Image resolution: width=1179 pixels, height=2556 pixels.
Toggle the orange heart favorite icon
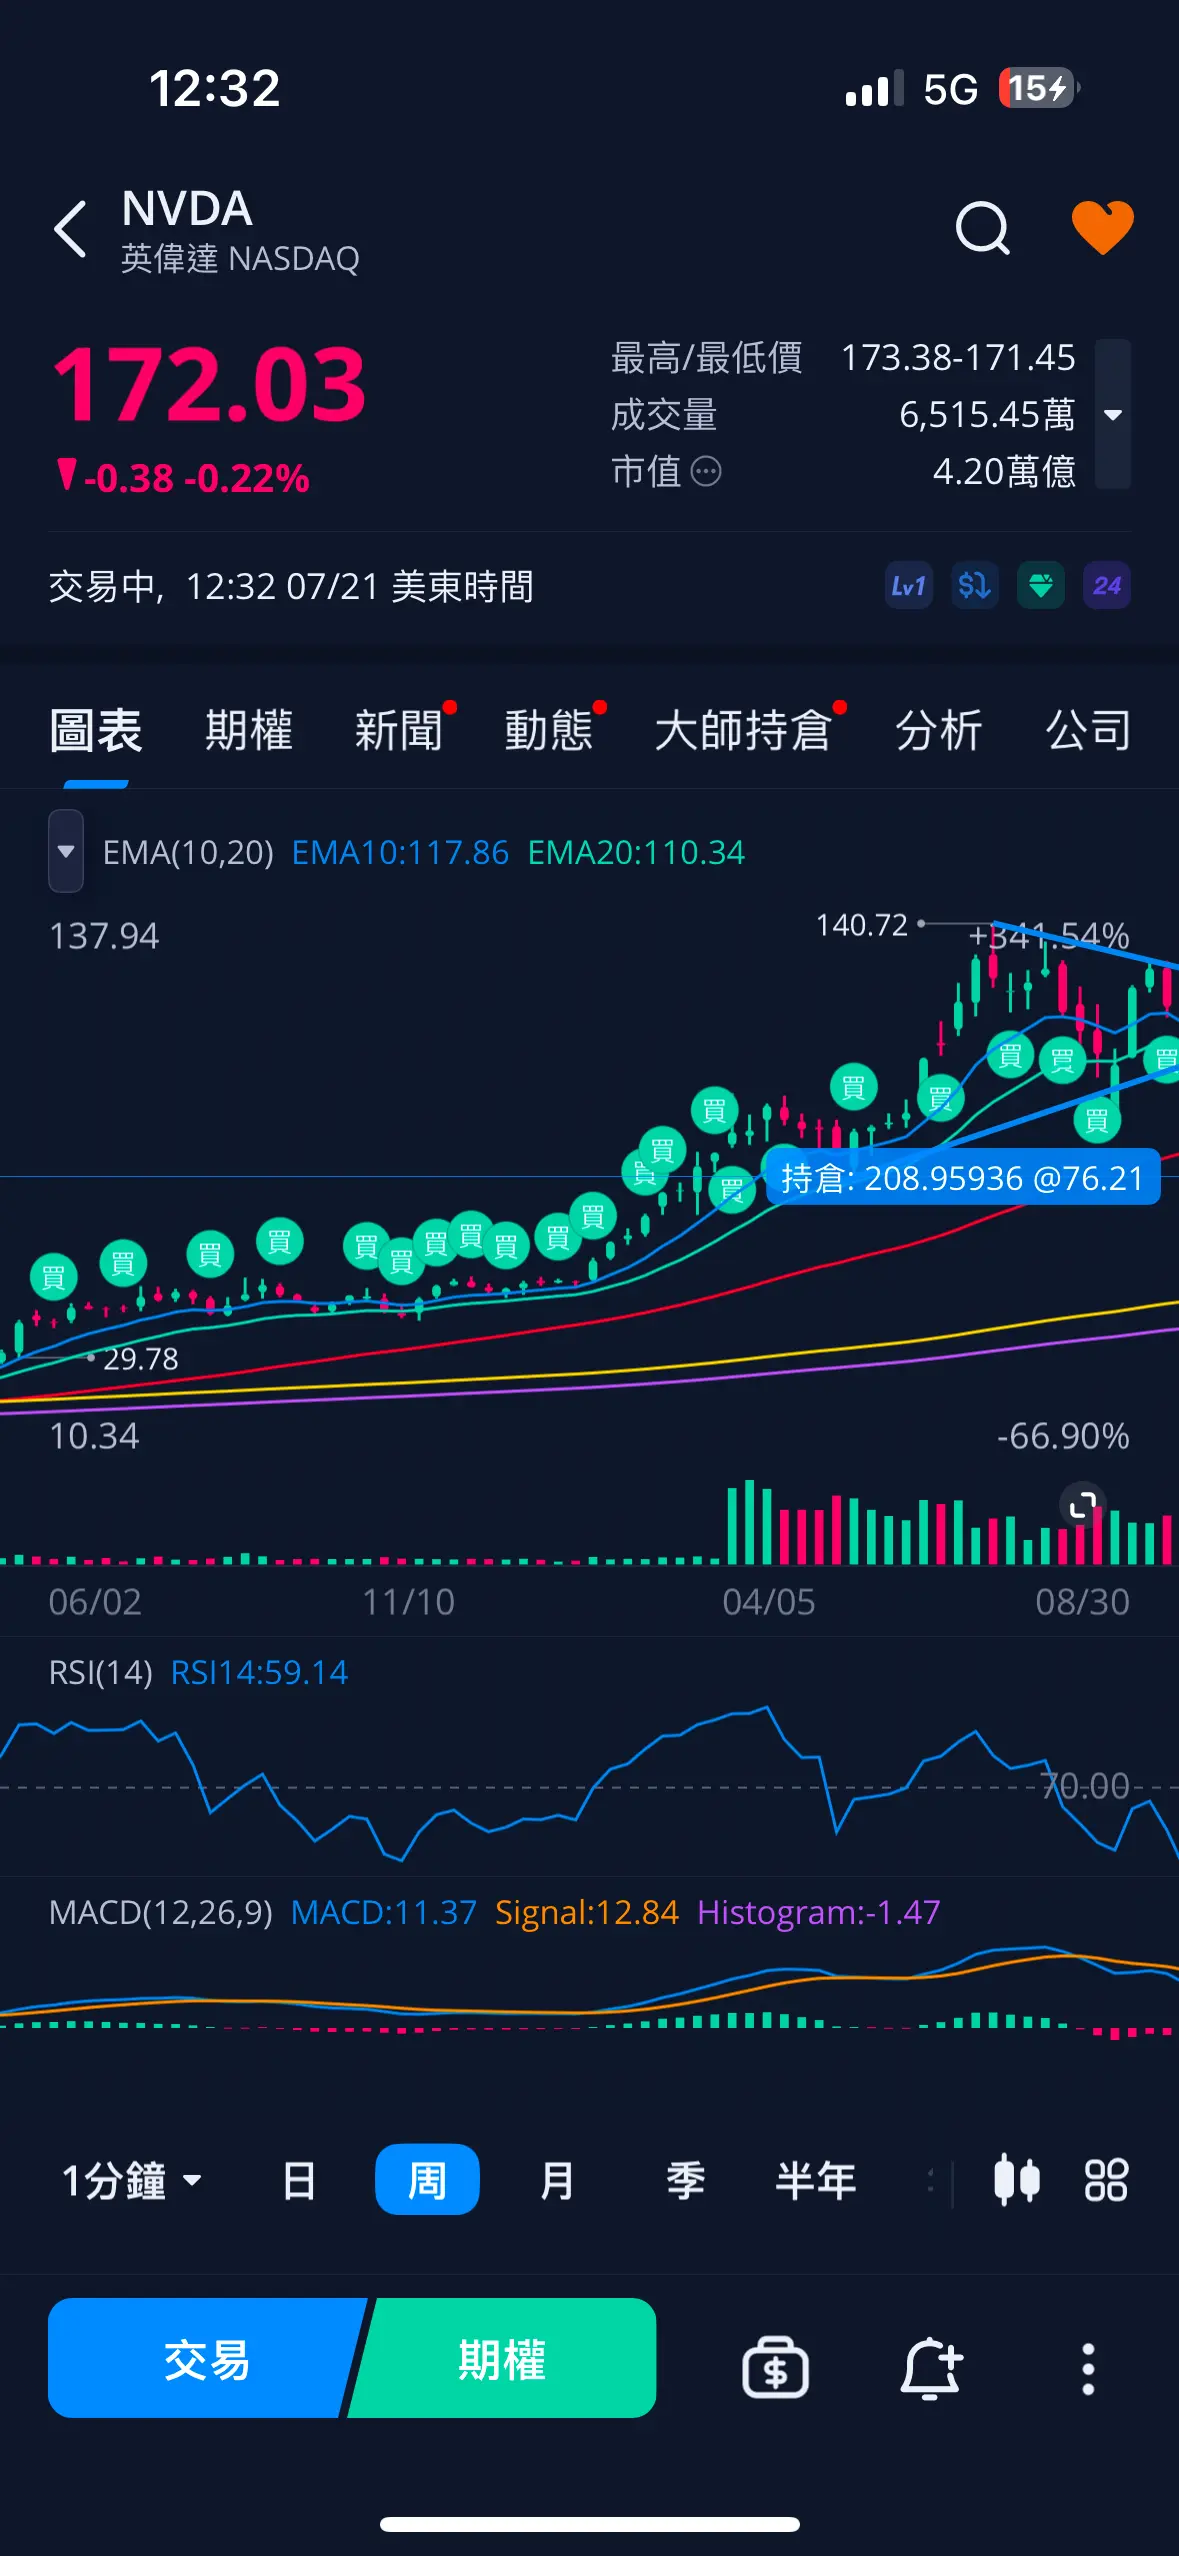1102,227
